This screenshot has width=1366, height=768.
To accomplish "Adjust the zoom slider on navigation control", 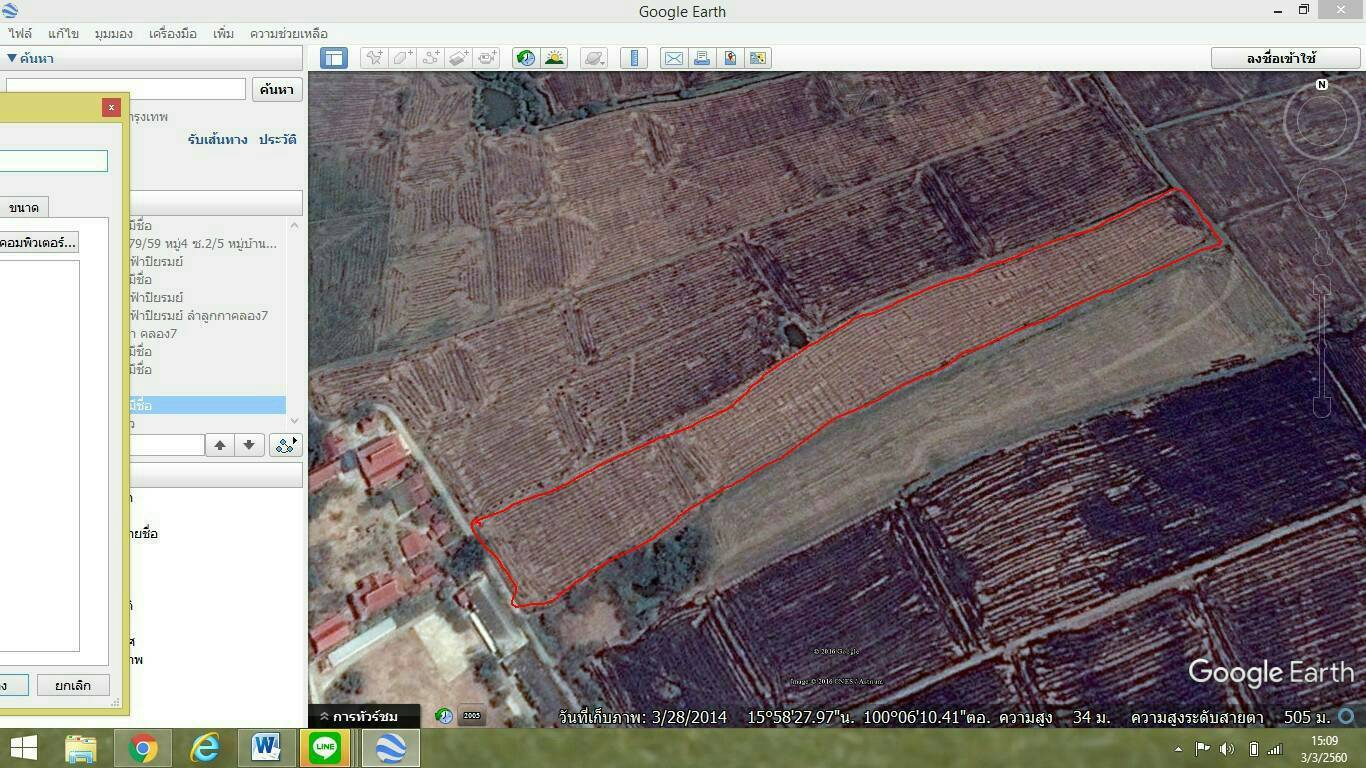I will coord(1322,347).
